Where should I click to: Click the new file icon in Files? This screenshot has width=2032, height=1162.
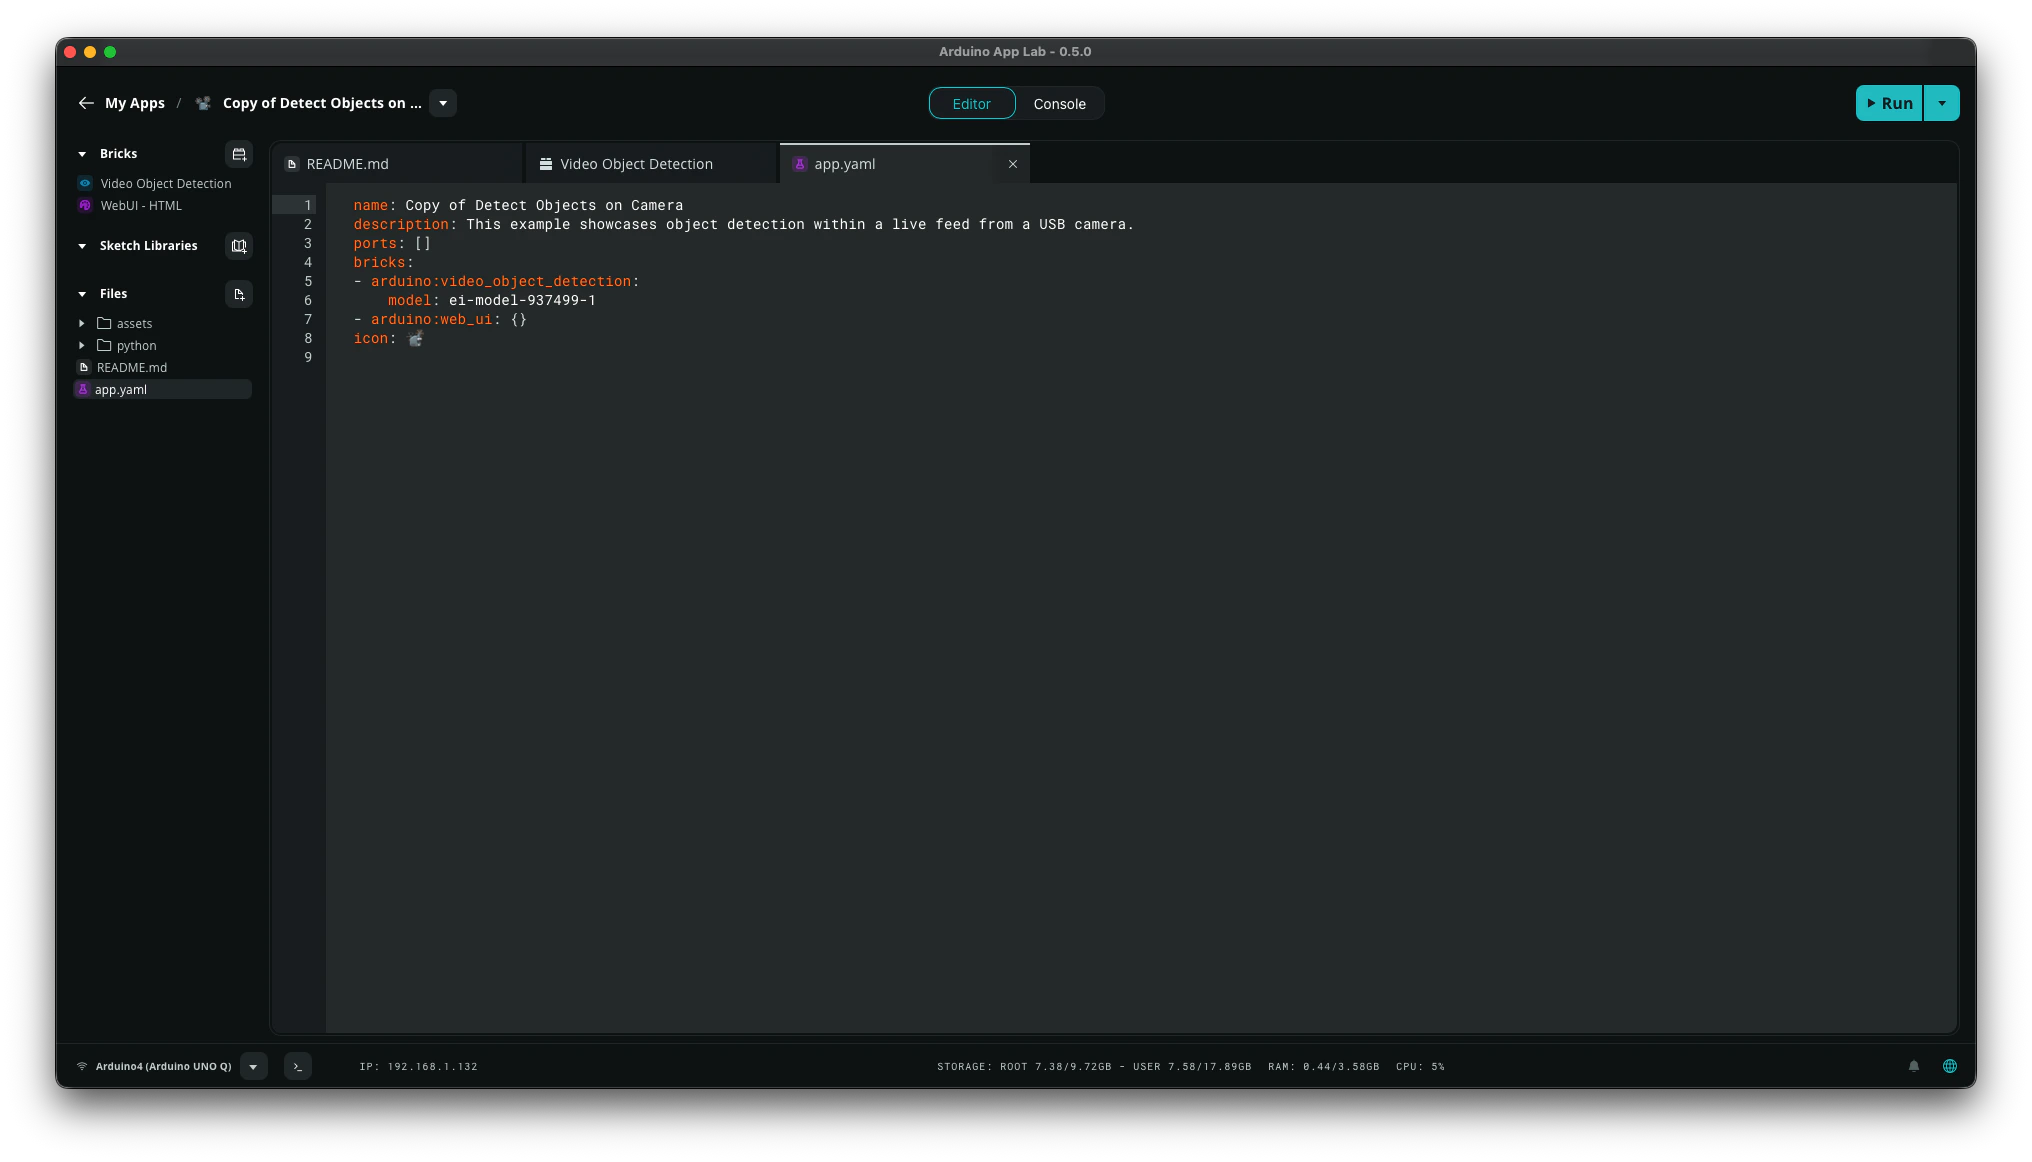point(239,294)
